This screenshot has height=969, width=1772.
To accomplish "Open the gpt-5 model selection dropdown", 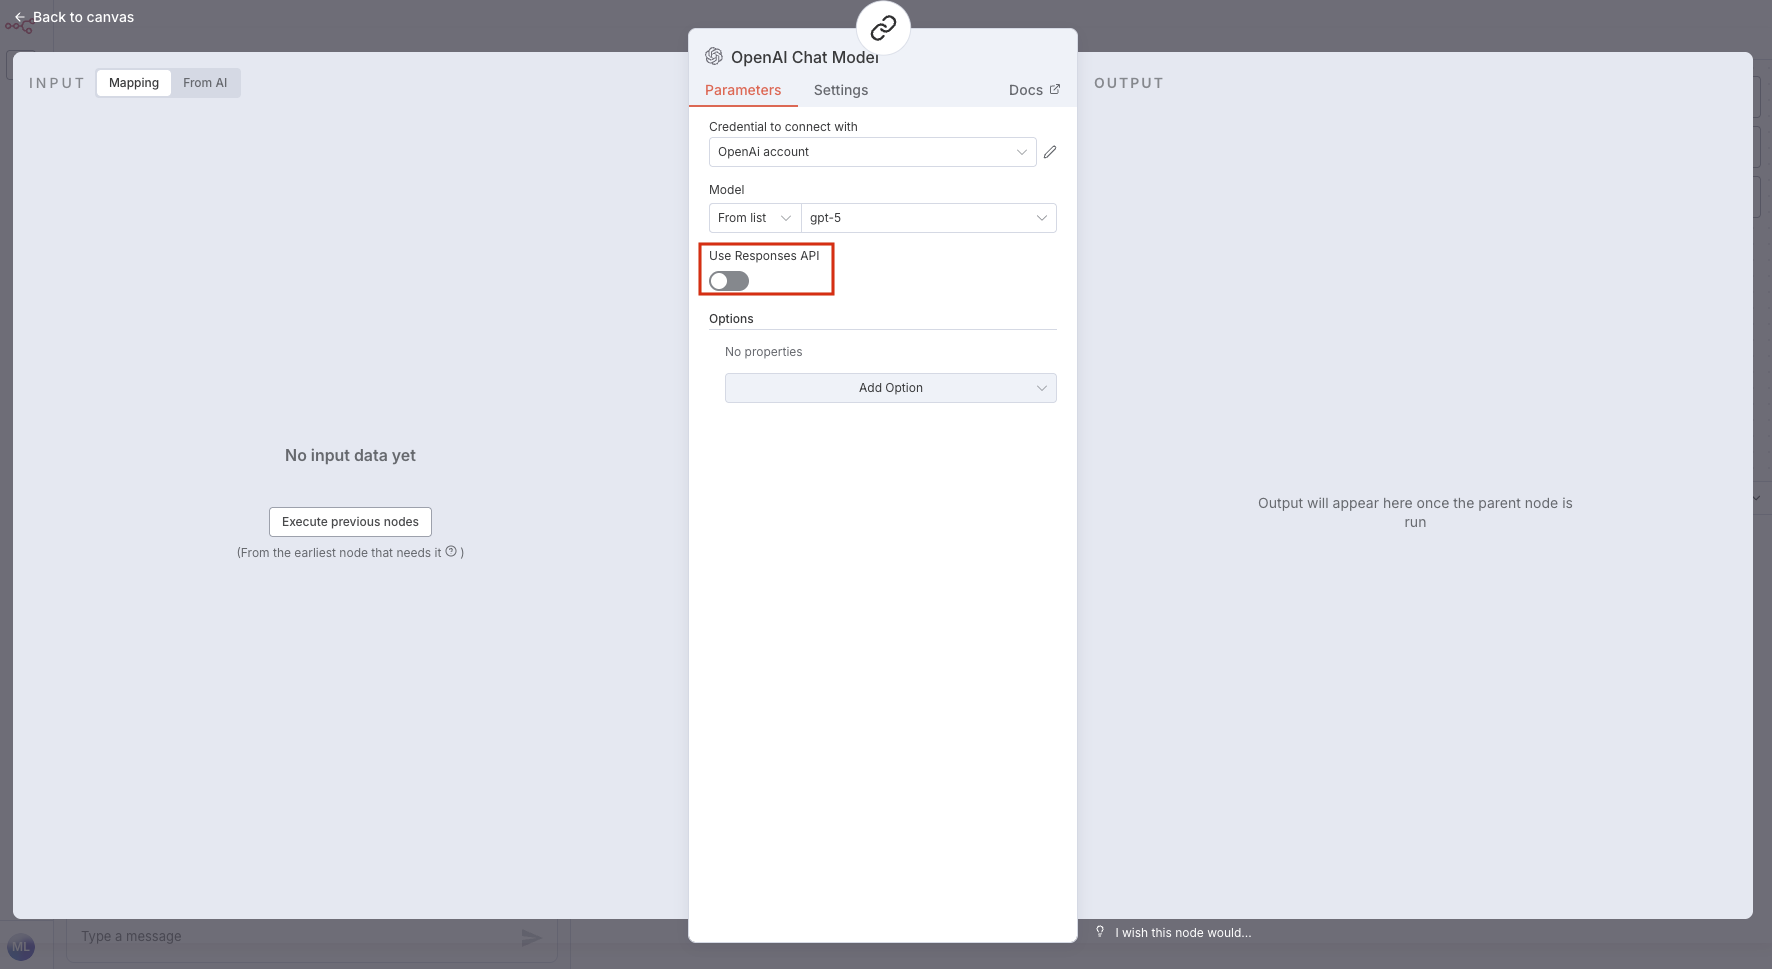I will 928,217.
